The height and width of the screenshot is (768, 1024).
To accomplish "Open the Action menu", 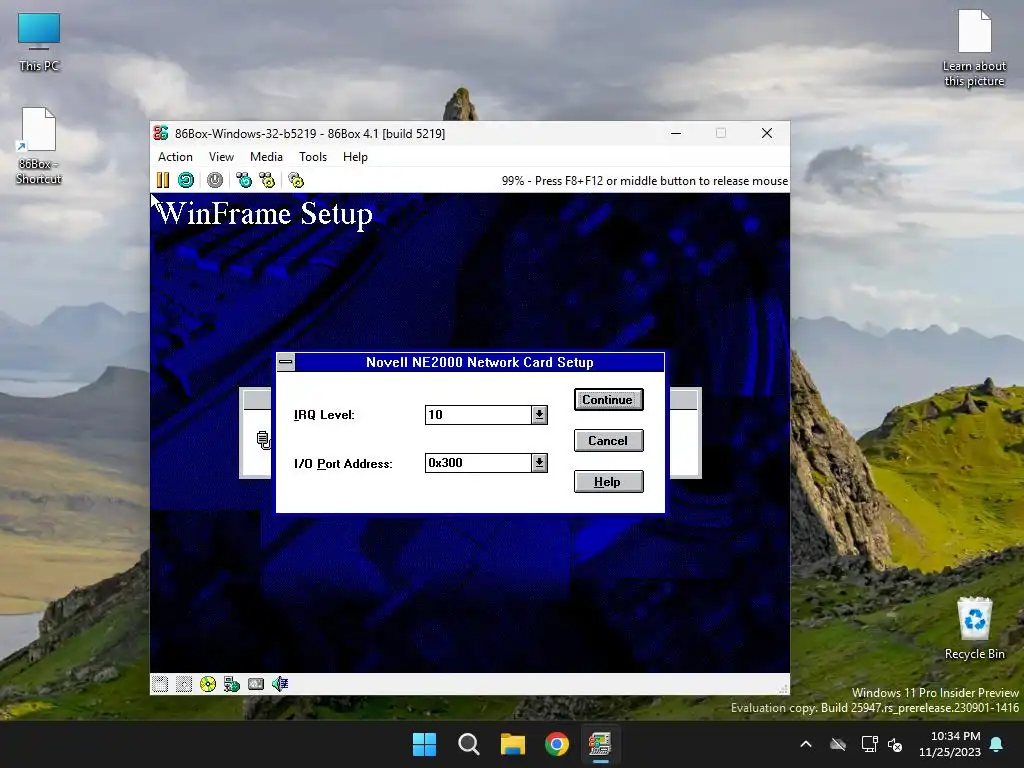I will (175, 157).
